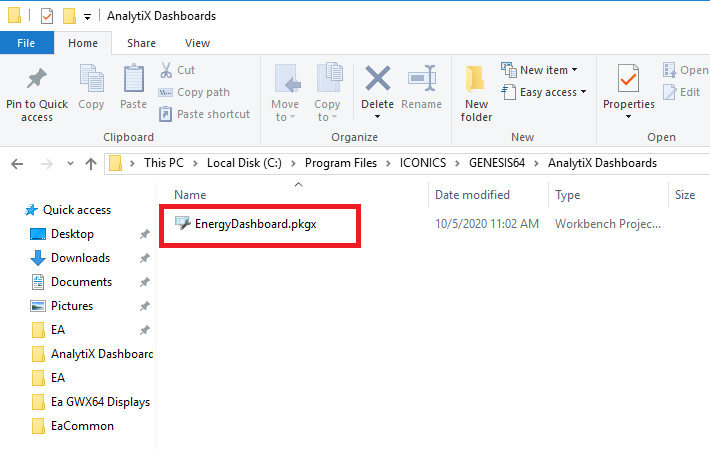This screenshot has width=710, height=449.
Task: Navigate to Local Disk (C:) breadcrumb
Action: click(x=244, y=163)
